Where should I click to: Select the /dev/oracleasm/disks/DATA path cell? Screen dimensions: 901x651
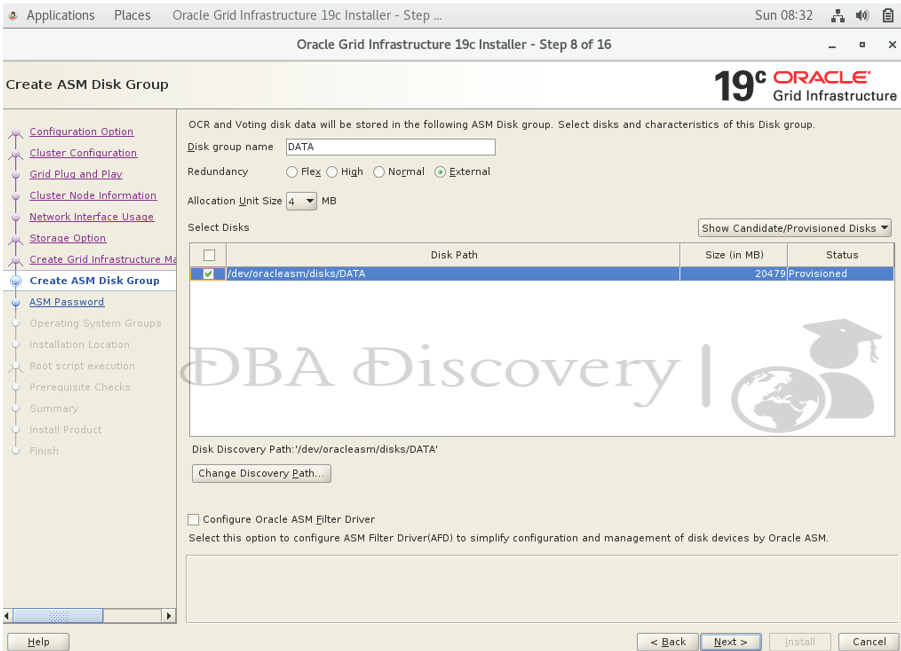(x=453, y=274)
